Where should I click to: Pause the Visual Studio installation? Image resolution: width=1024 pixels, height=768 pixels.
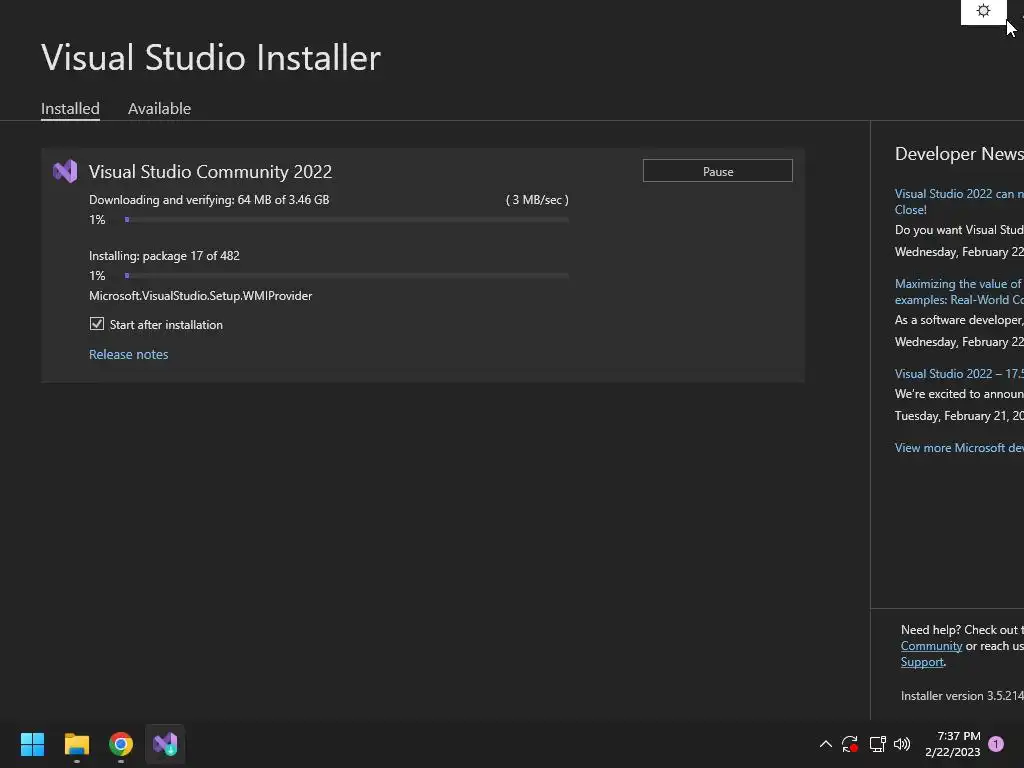[718, 171]
